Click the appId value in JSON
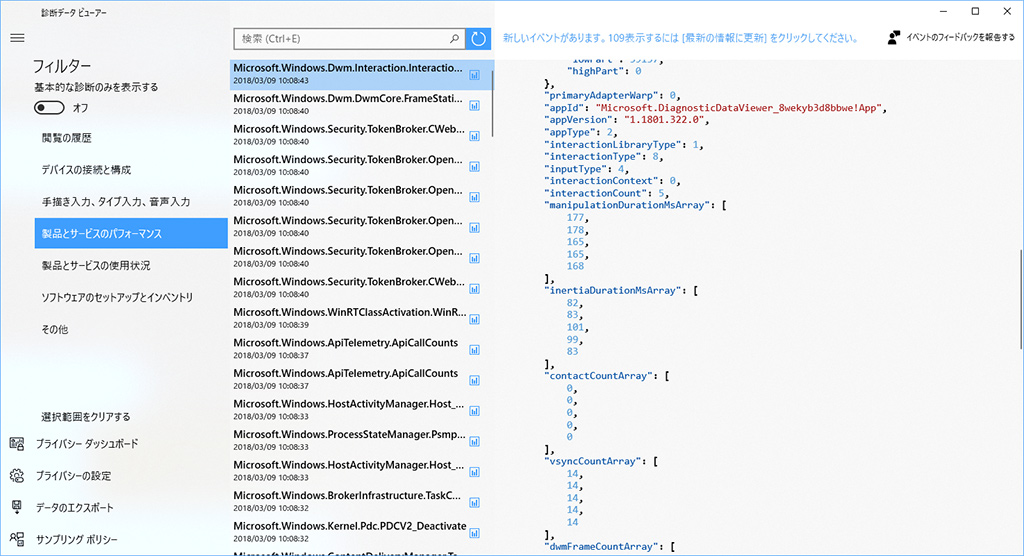The height and width of the screenshot is (556, 1024). [x=739, y=108]
